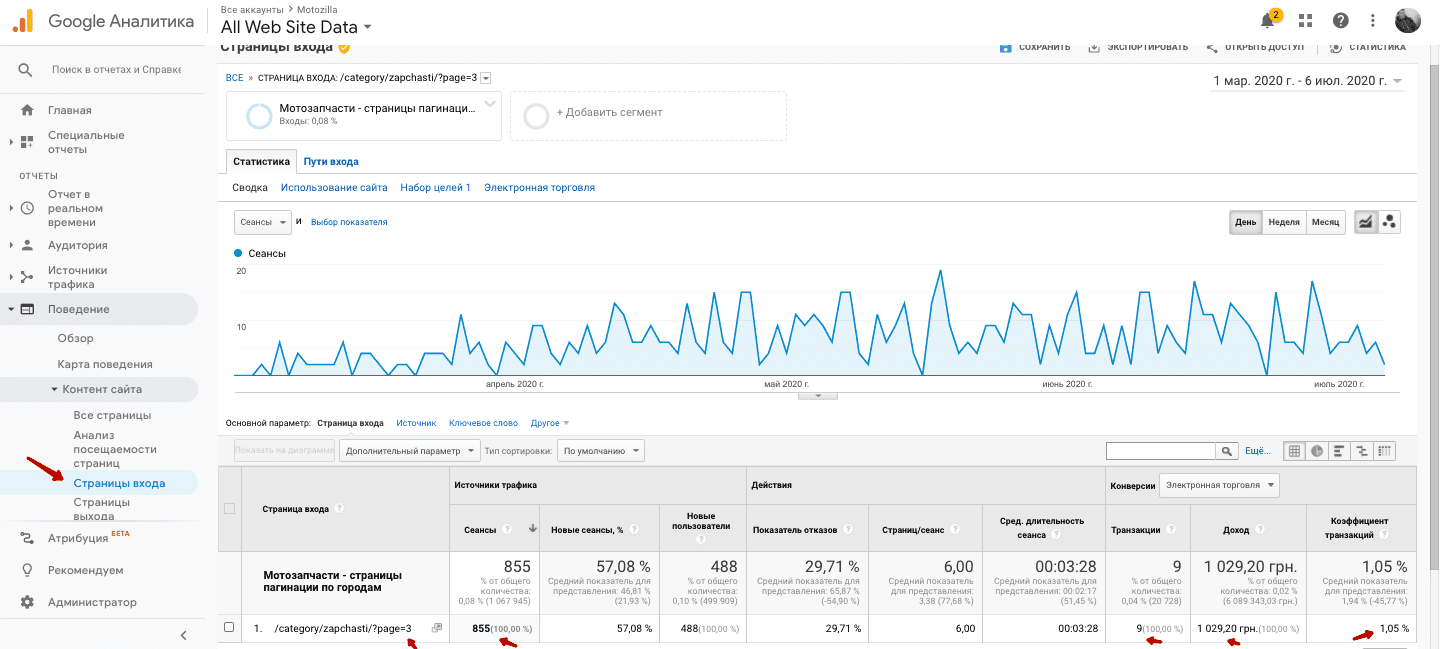Viewport: 1440px width, 649px height.
Task: Select the comparison view icon
Action: pyautogui.click(x=1361, y=451)
